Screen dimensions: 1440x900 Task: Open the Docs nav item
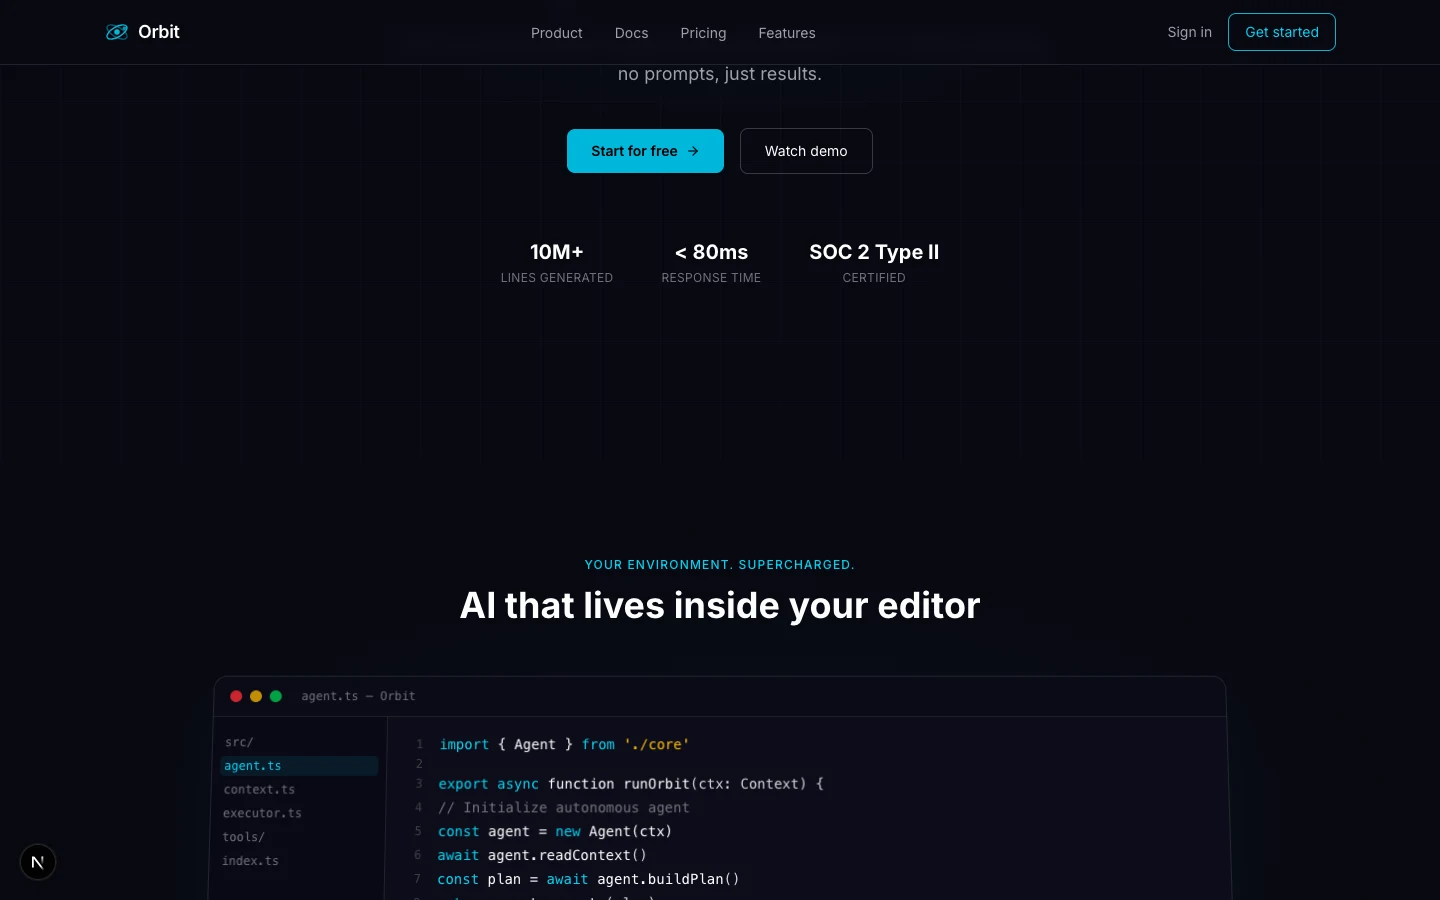point(631,33)
